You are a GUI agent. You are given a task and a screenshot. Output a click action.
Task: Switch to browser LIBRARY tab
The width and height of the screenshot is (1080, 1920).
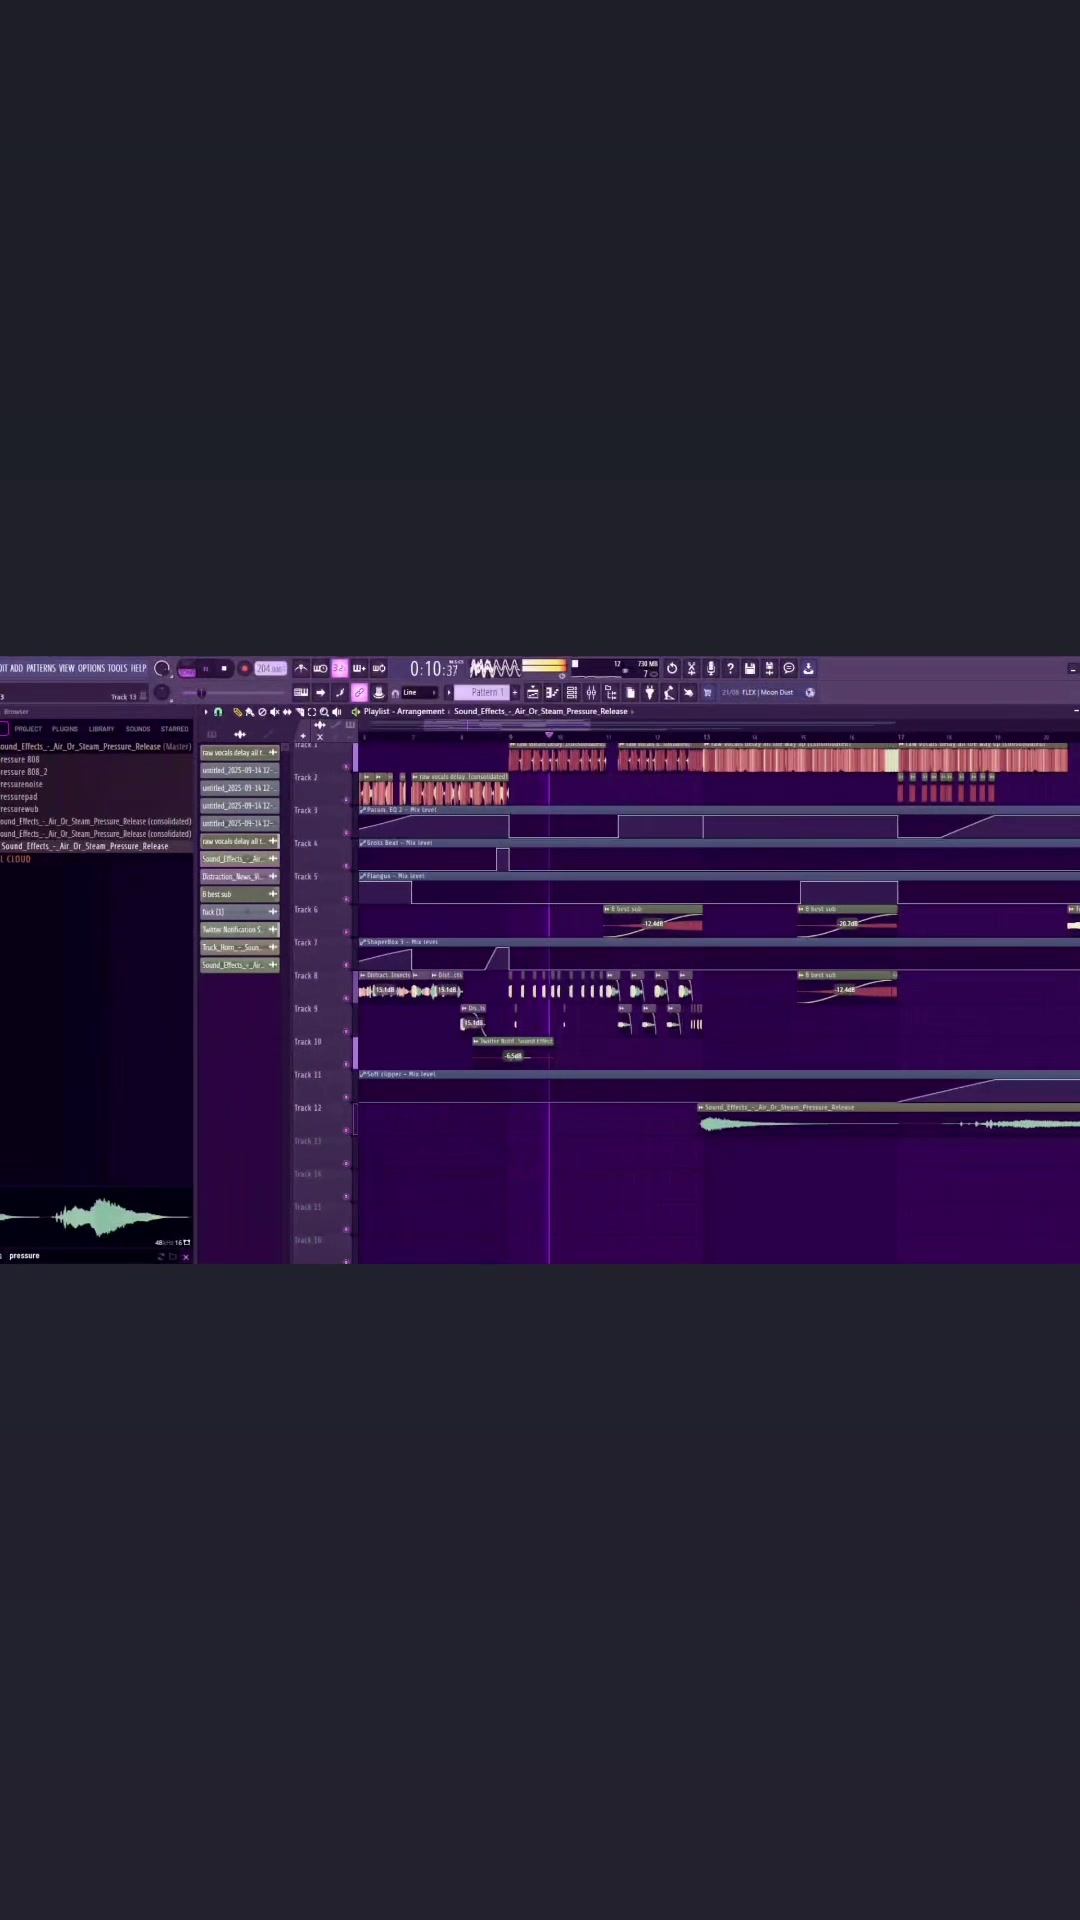coord(101,729)
